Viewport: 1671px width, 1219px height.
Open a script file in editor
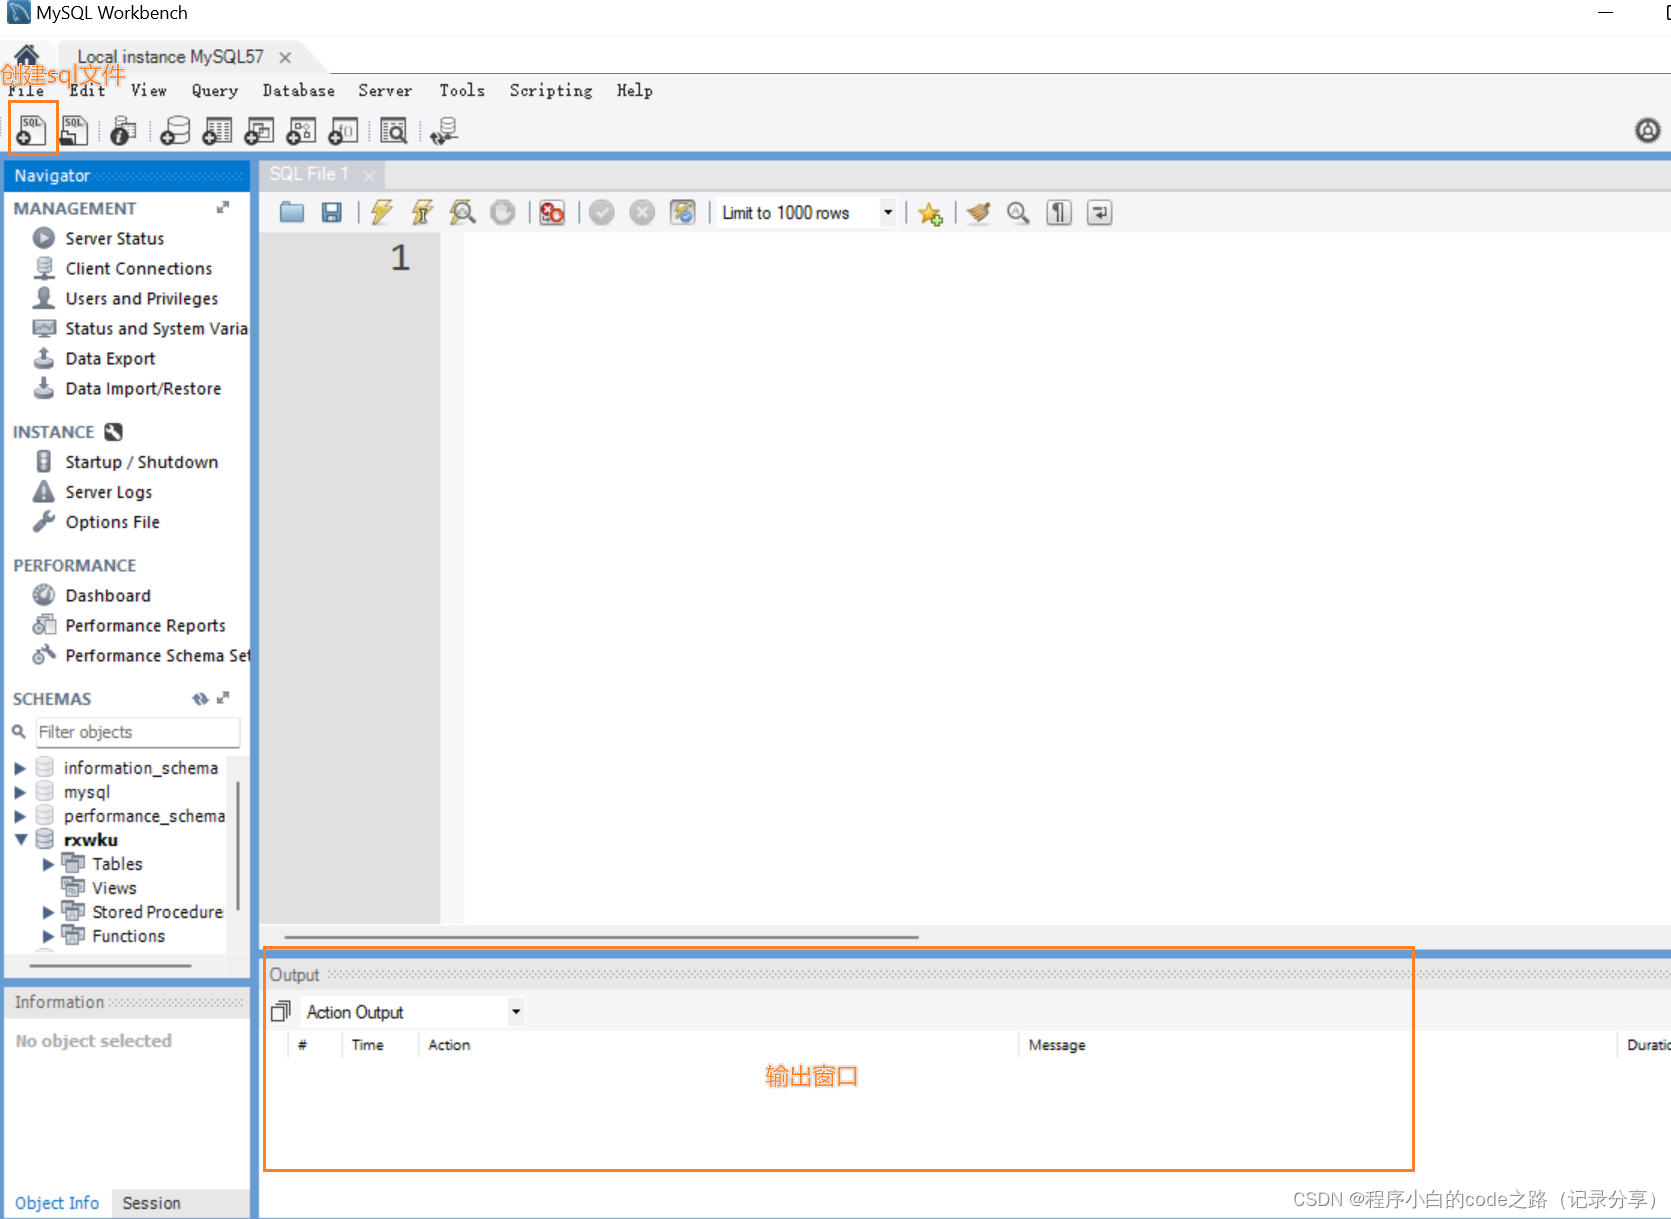point(292,212)
